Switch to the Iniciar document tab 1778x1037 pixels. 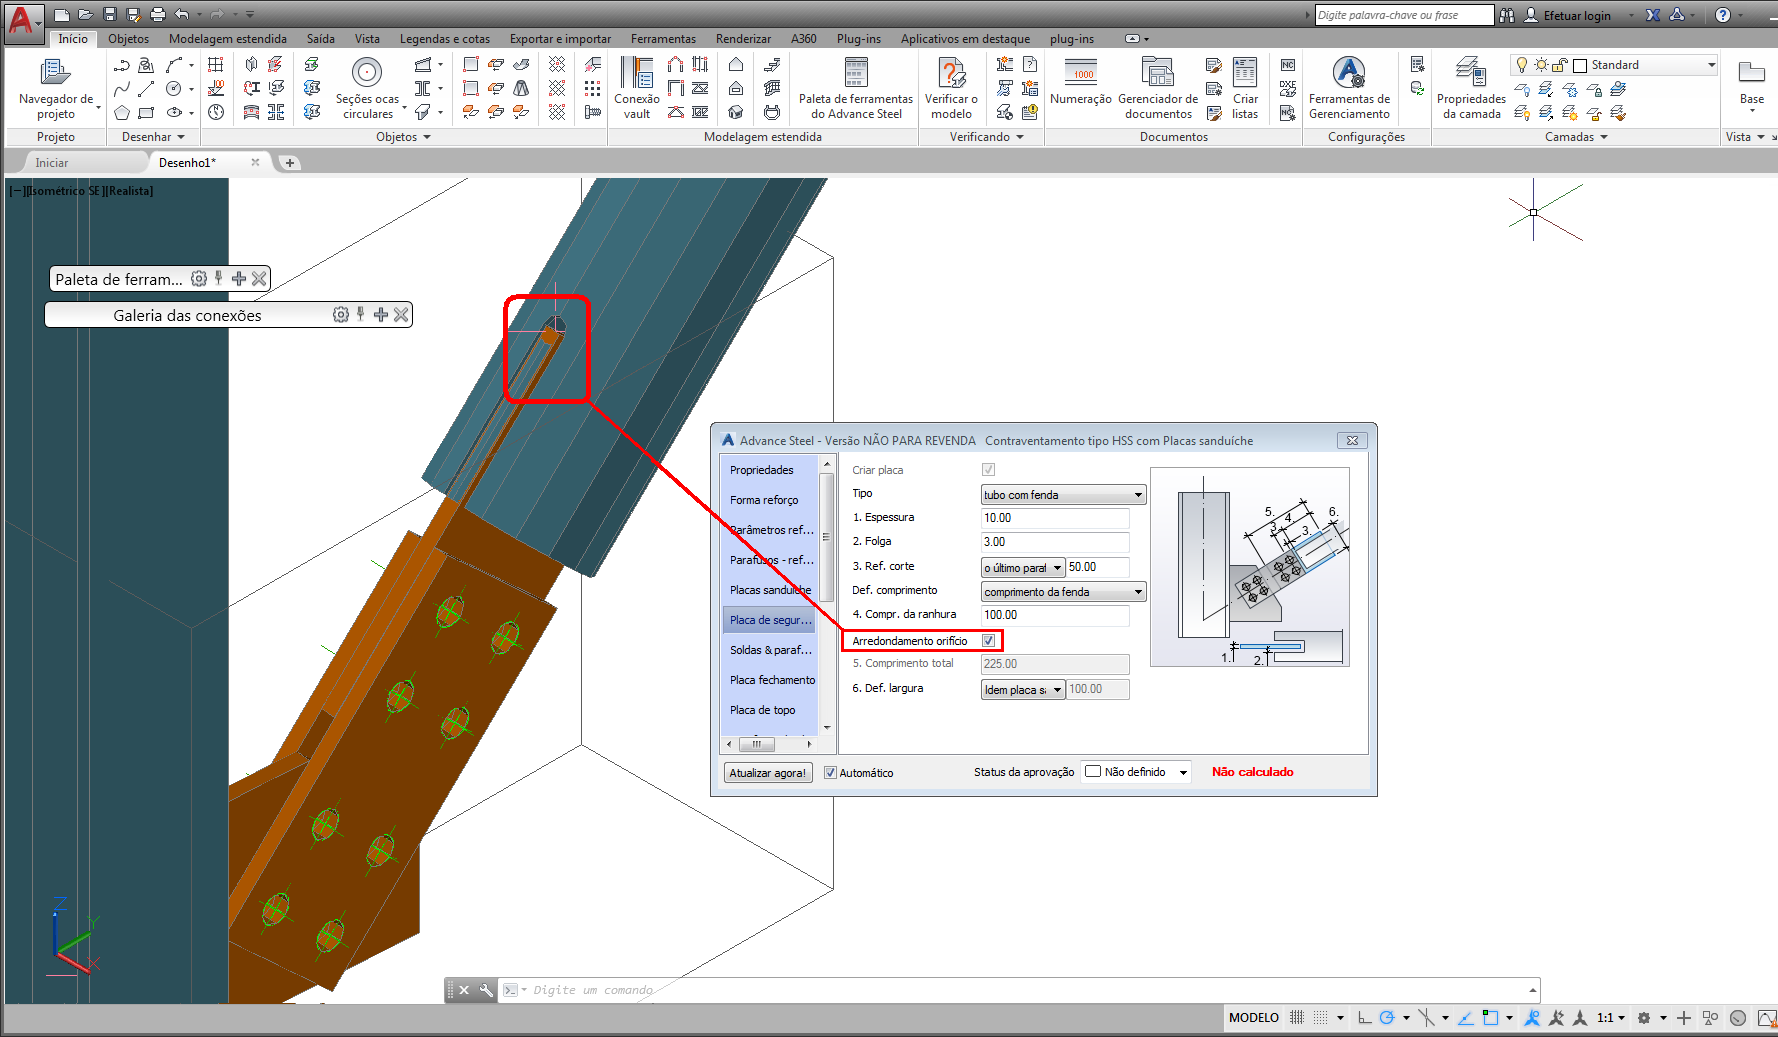(52, 163)
